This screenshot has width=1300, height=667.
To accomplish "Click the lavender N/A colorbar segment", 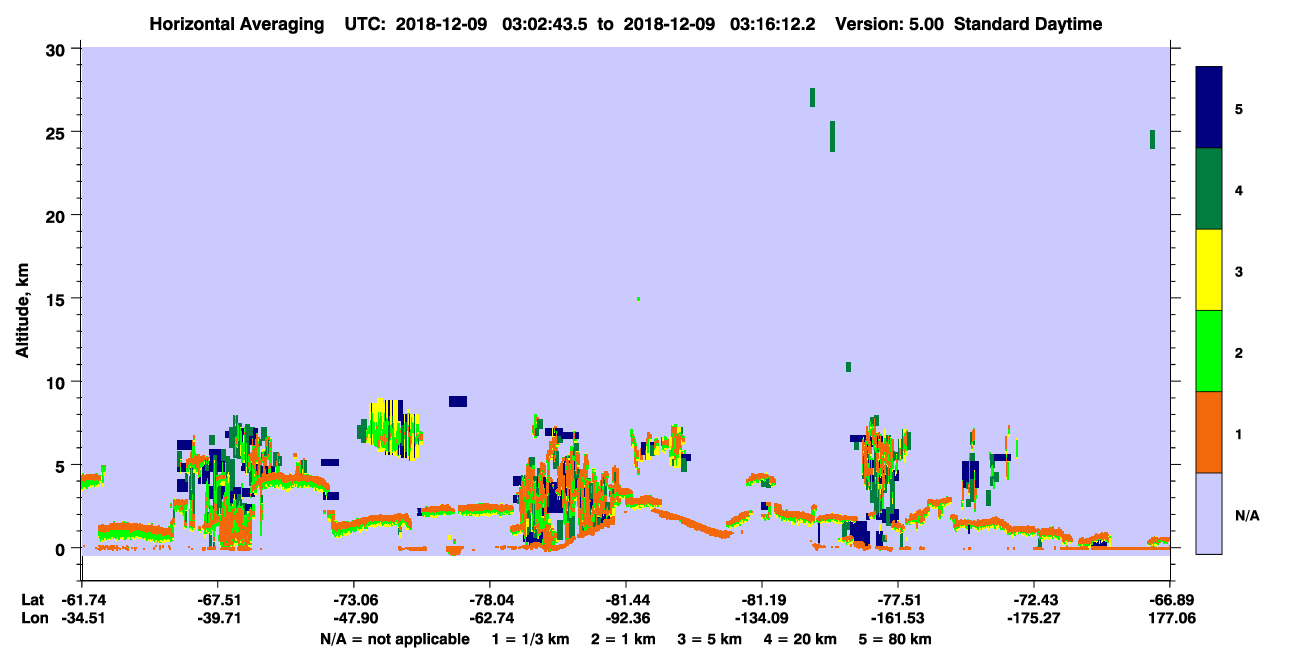I will (1209, 513).
